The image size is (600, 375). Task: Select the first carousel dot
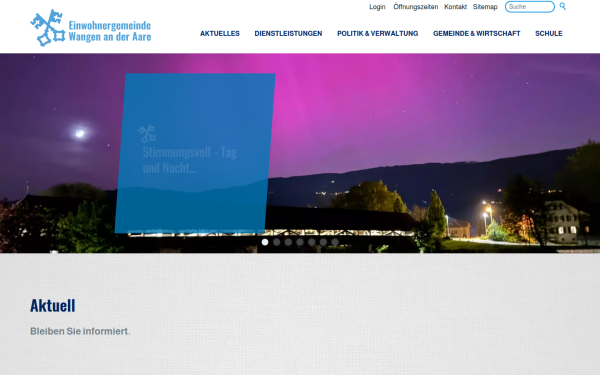coord(265,242)
